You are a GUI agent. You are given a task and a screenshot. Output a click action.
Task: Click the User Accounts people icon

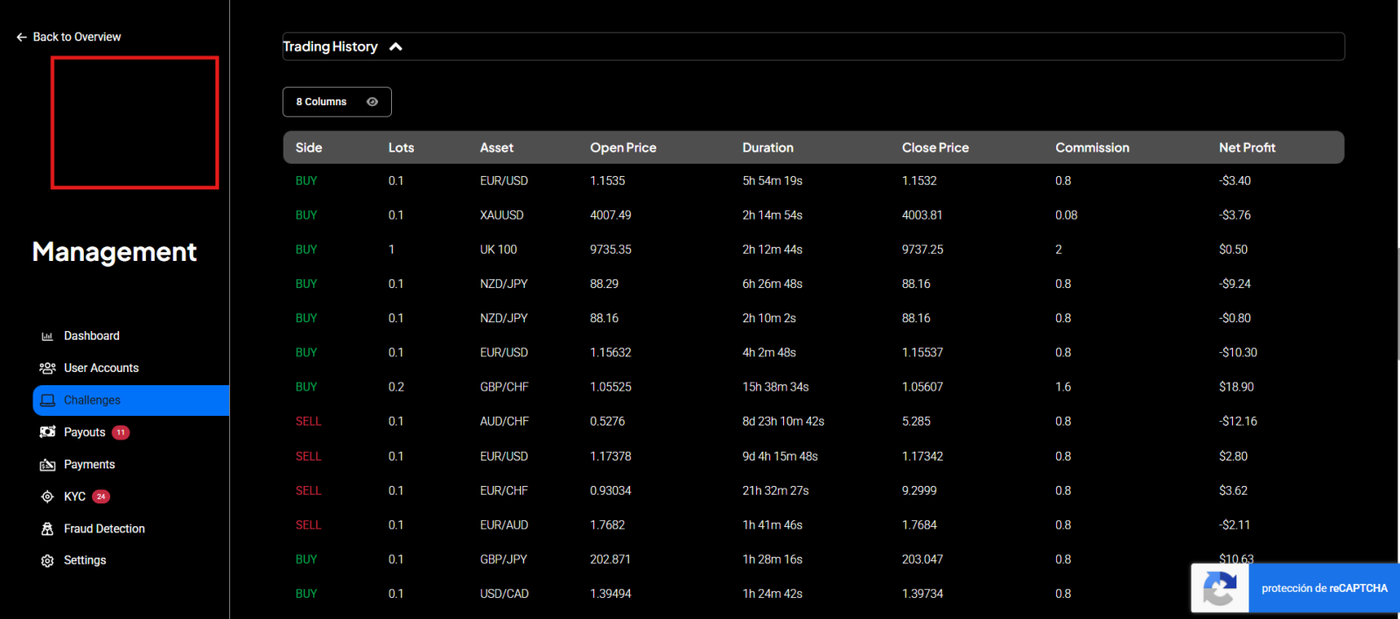click(x=47, y=368)
